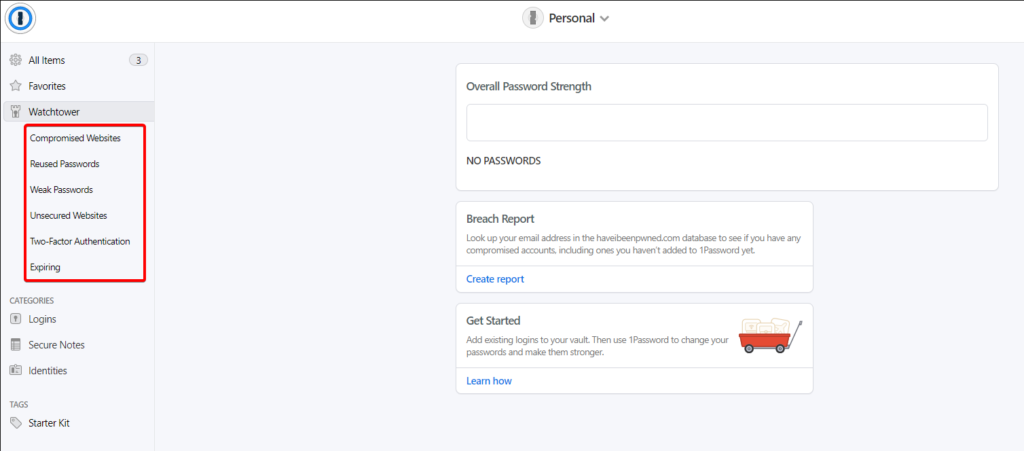Click the Identities card icon
This screenshot has width=1024, height=451.
(x=15, y=371)
